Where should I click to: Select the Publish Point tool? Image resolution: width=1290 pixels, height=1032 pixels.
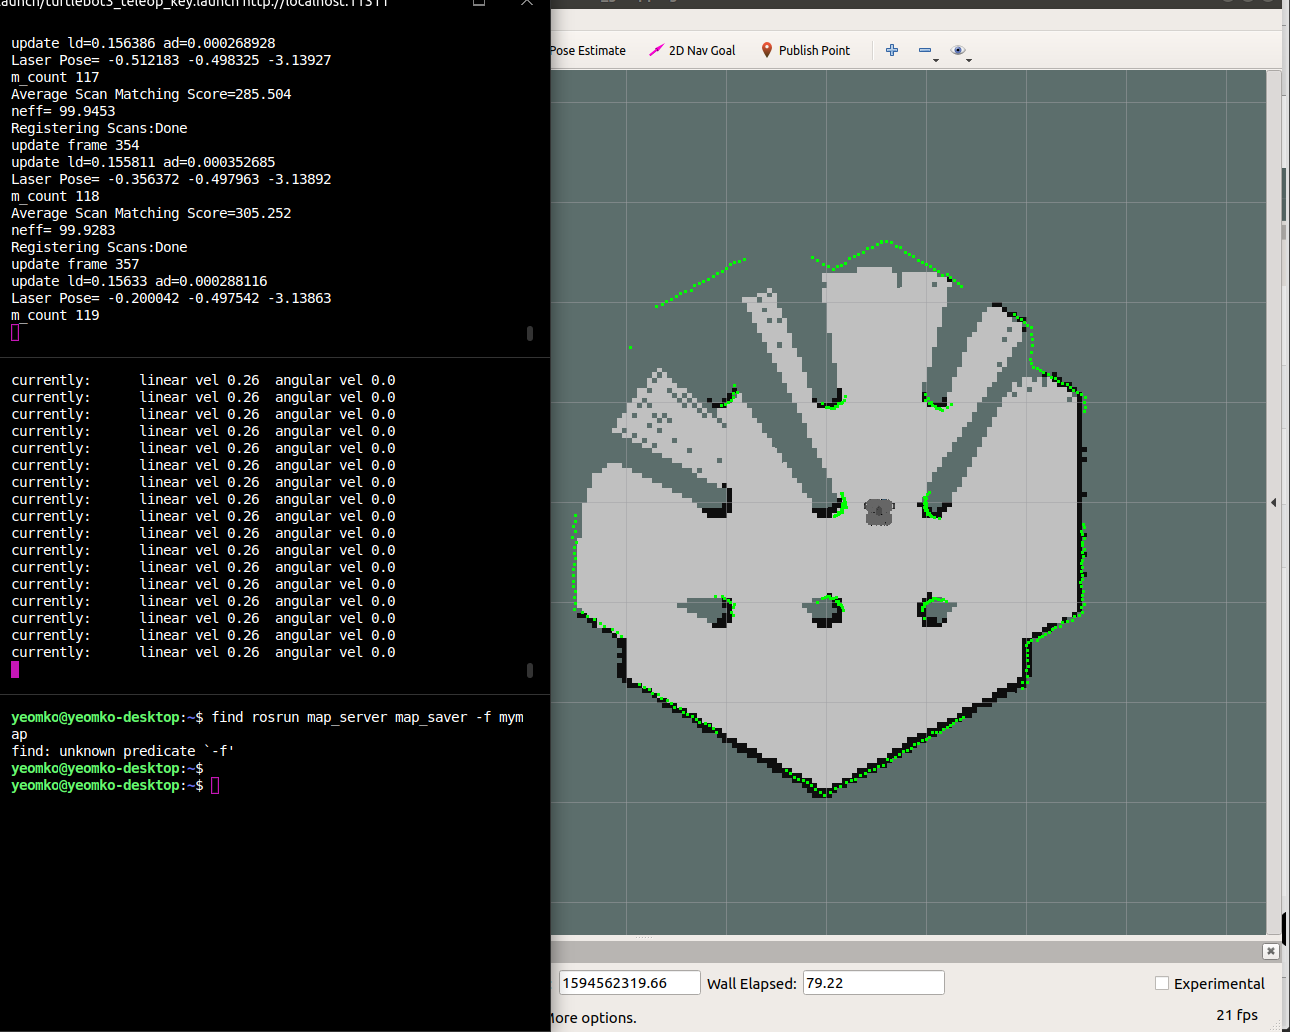click(x=805, y=50)
